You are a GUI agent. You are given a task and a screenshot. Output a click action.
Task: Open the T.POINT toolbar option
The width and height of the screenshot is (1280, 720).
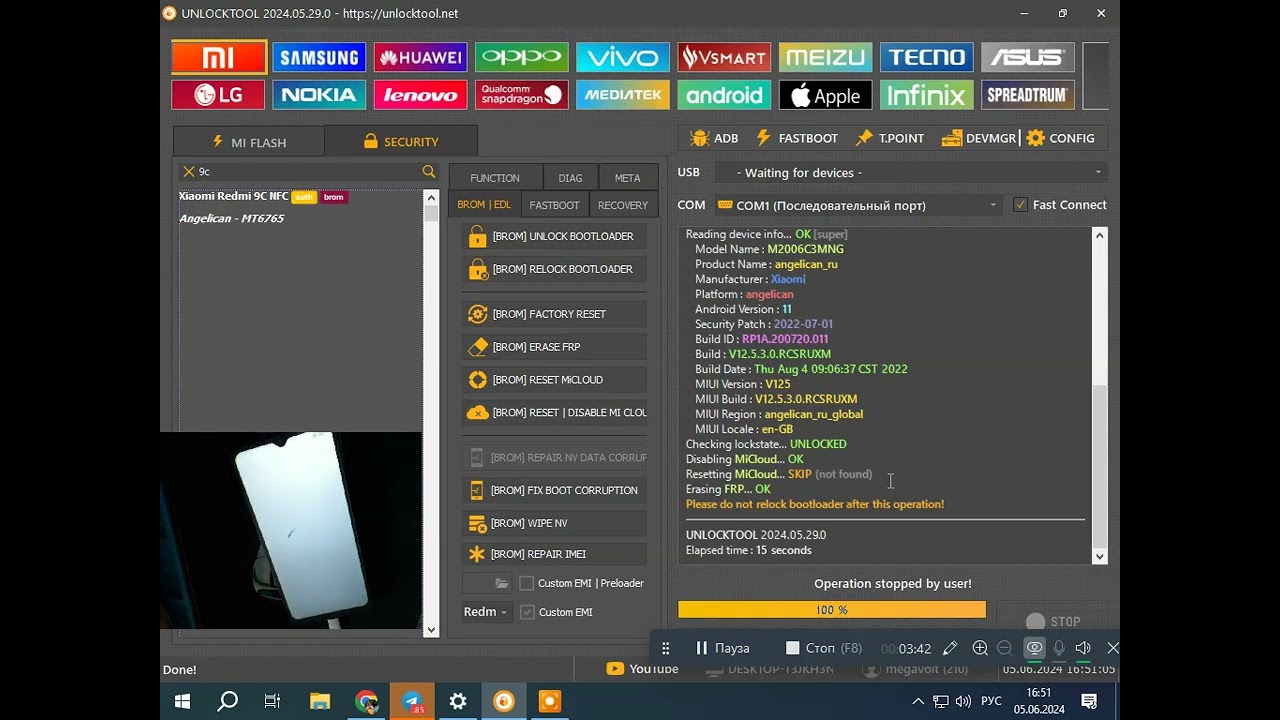pos(890,138)
